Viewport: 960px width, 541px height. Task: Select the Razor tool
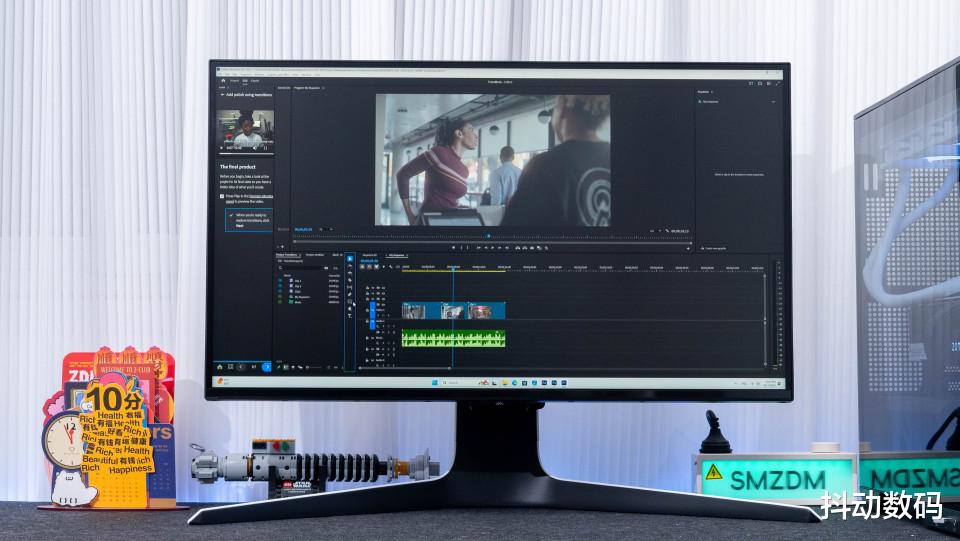click(x=350, y=280)
